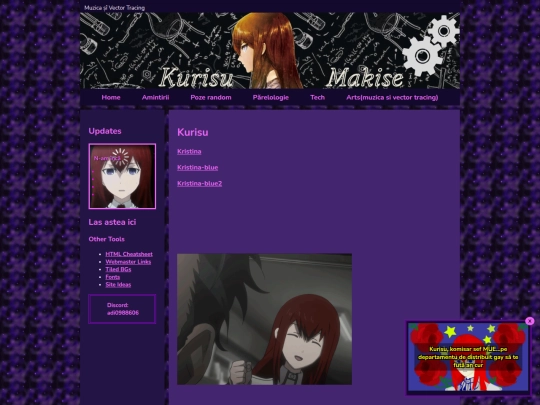Click the Updates portrait thumbnail
Viewport: 540px width, 405px height.
(x=122, y=176)
